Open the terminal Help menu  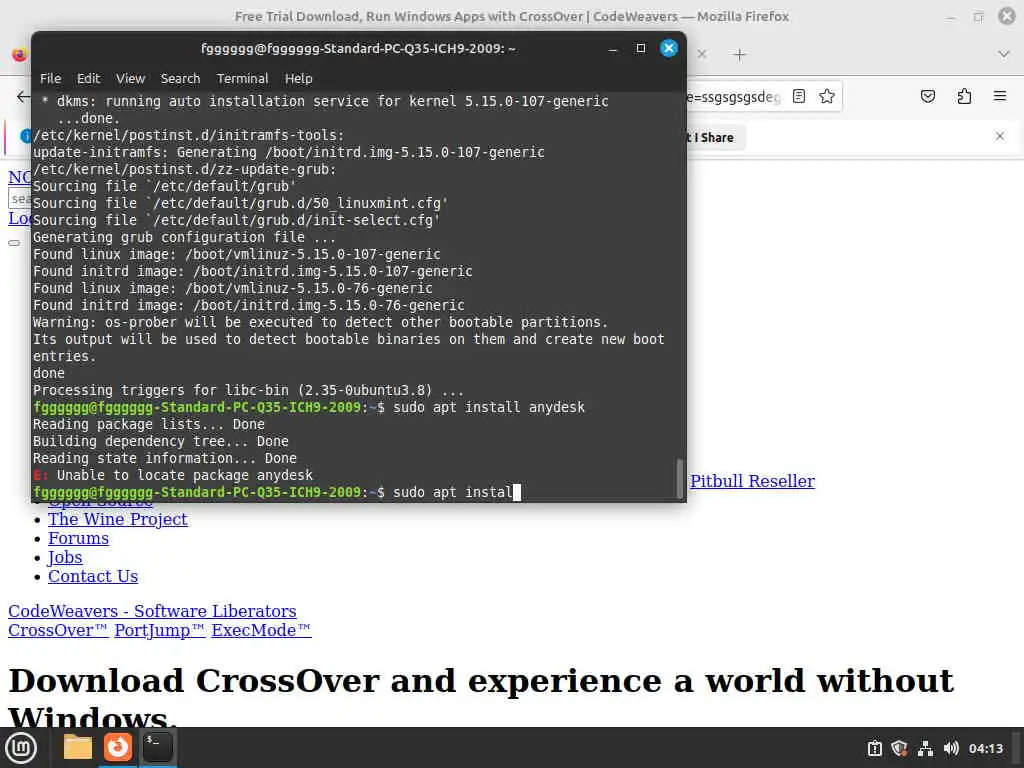click(x=298, y=78)
